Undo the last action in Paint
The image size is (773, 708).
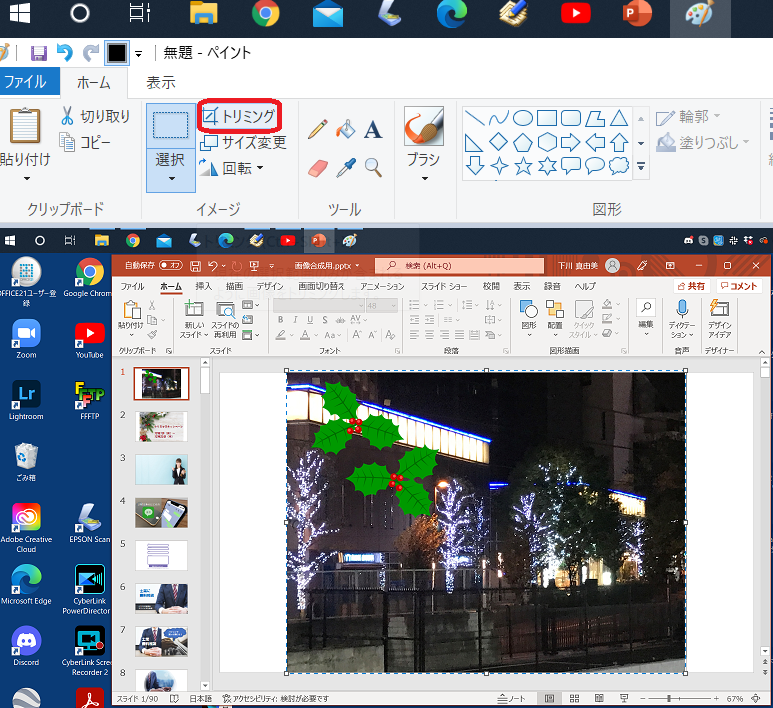65,53
